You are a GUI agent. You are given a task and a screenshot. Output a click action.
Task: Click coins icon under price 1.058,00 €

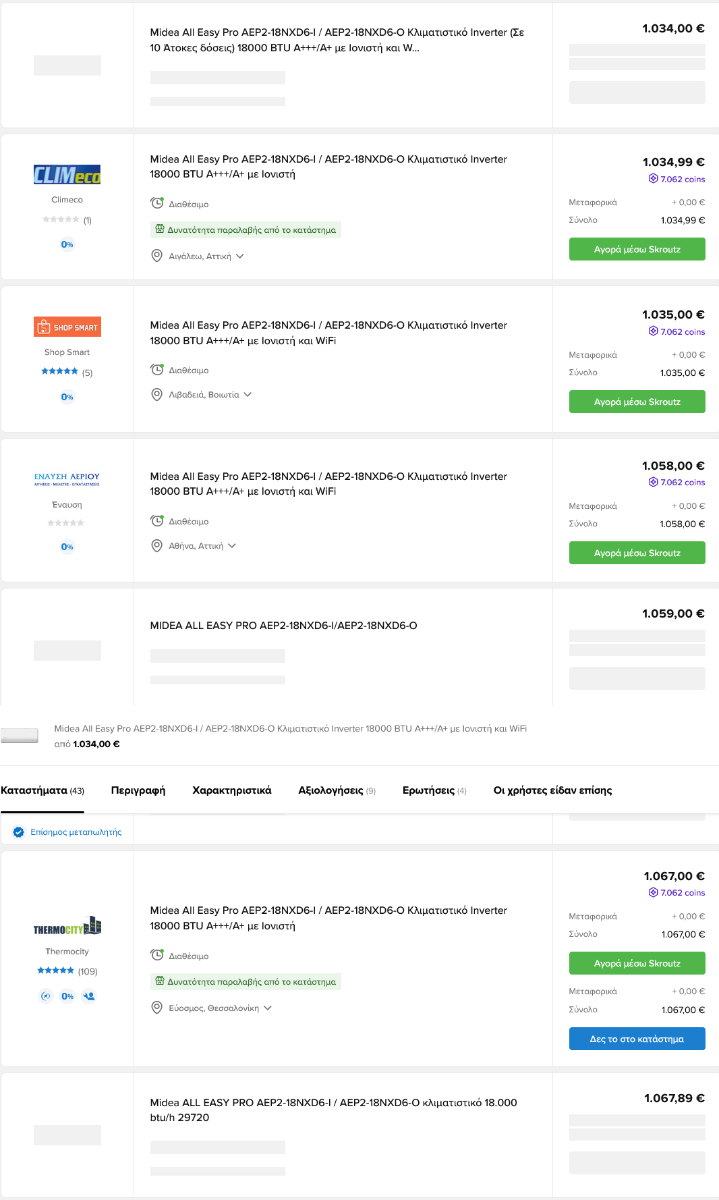(x=654, y=482)
